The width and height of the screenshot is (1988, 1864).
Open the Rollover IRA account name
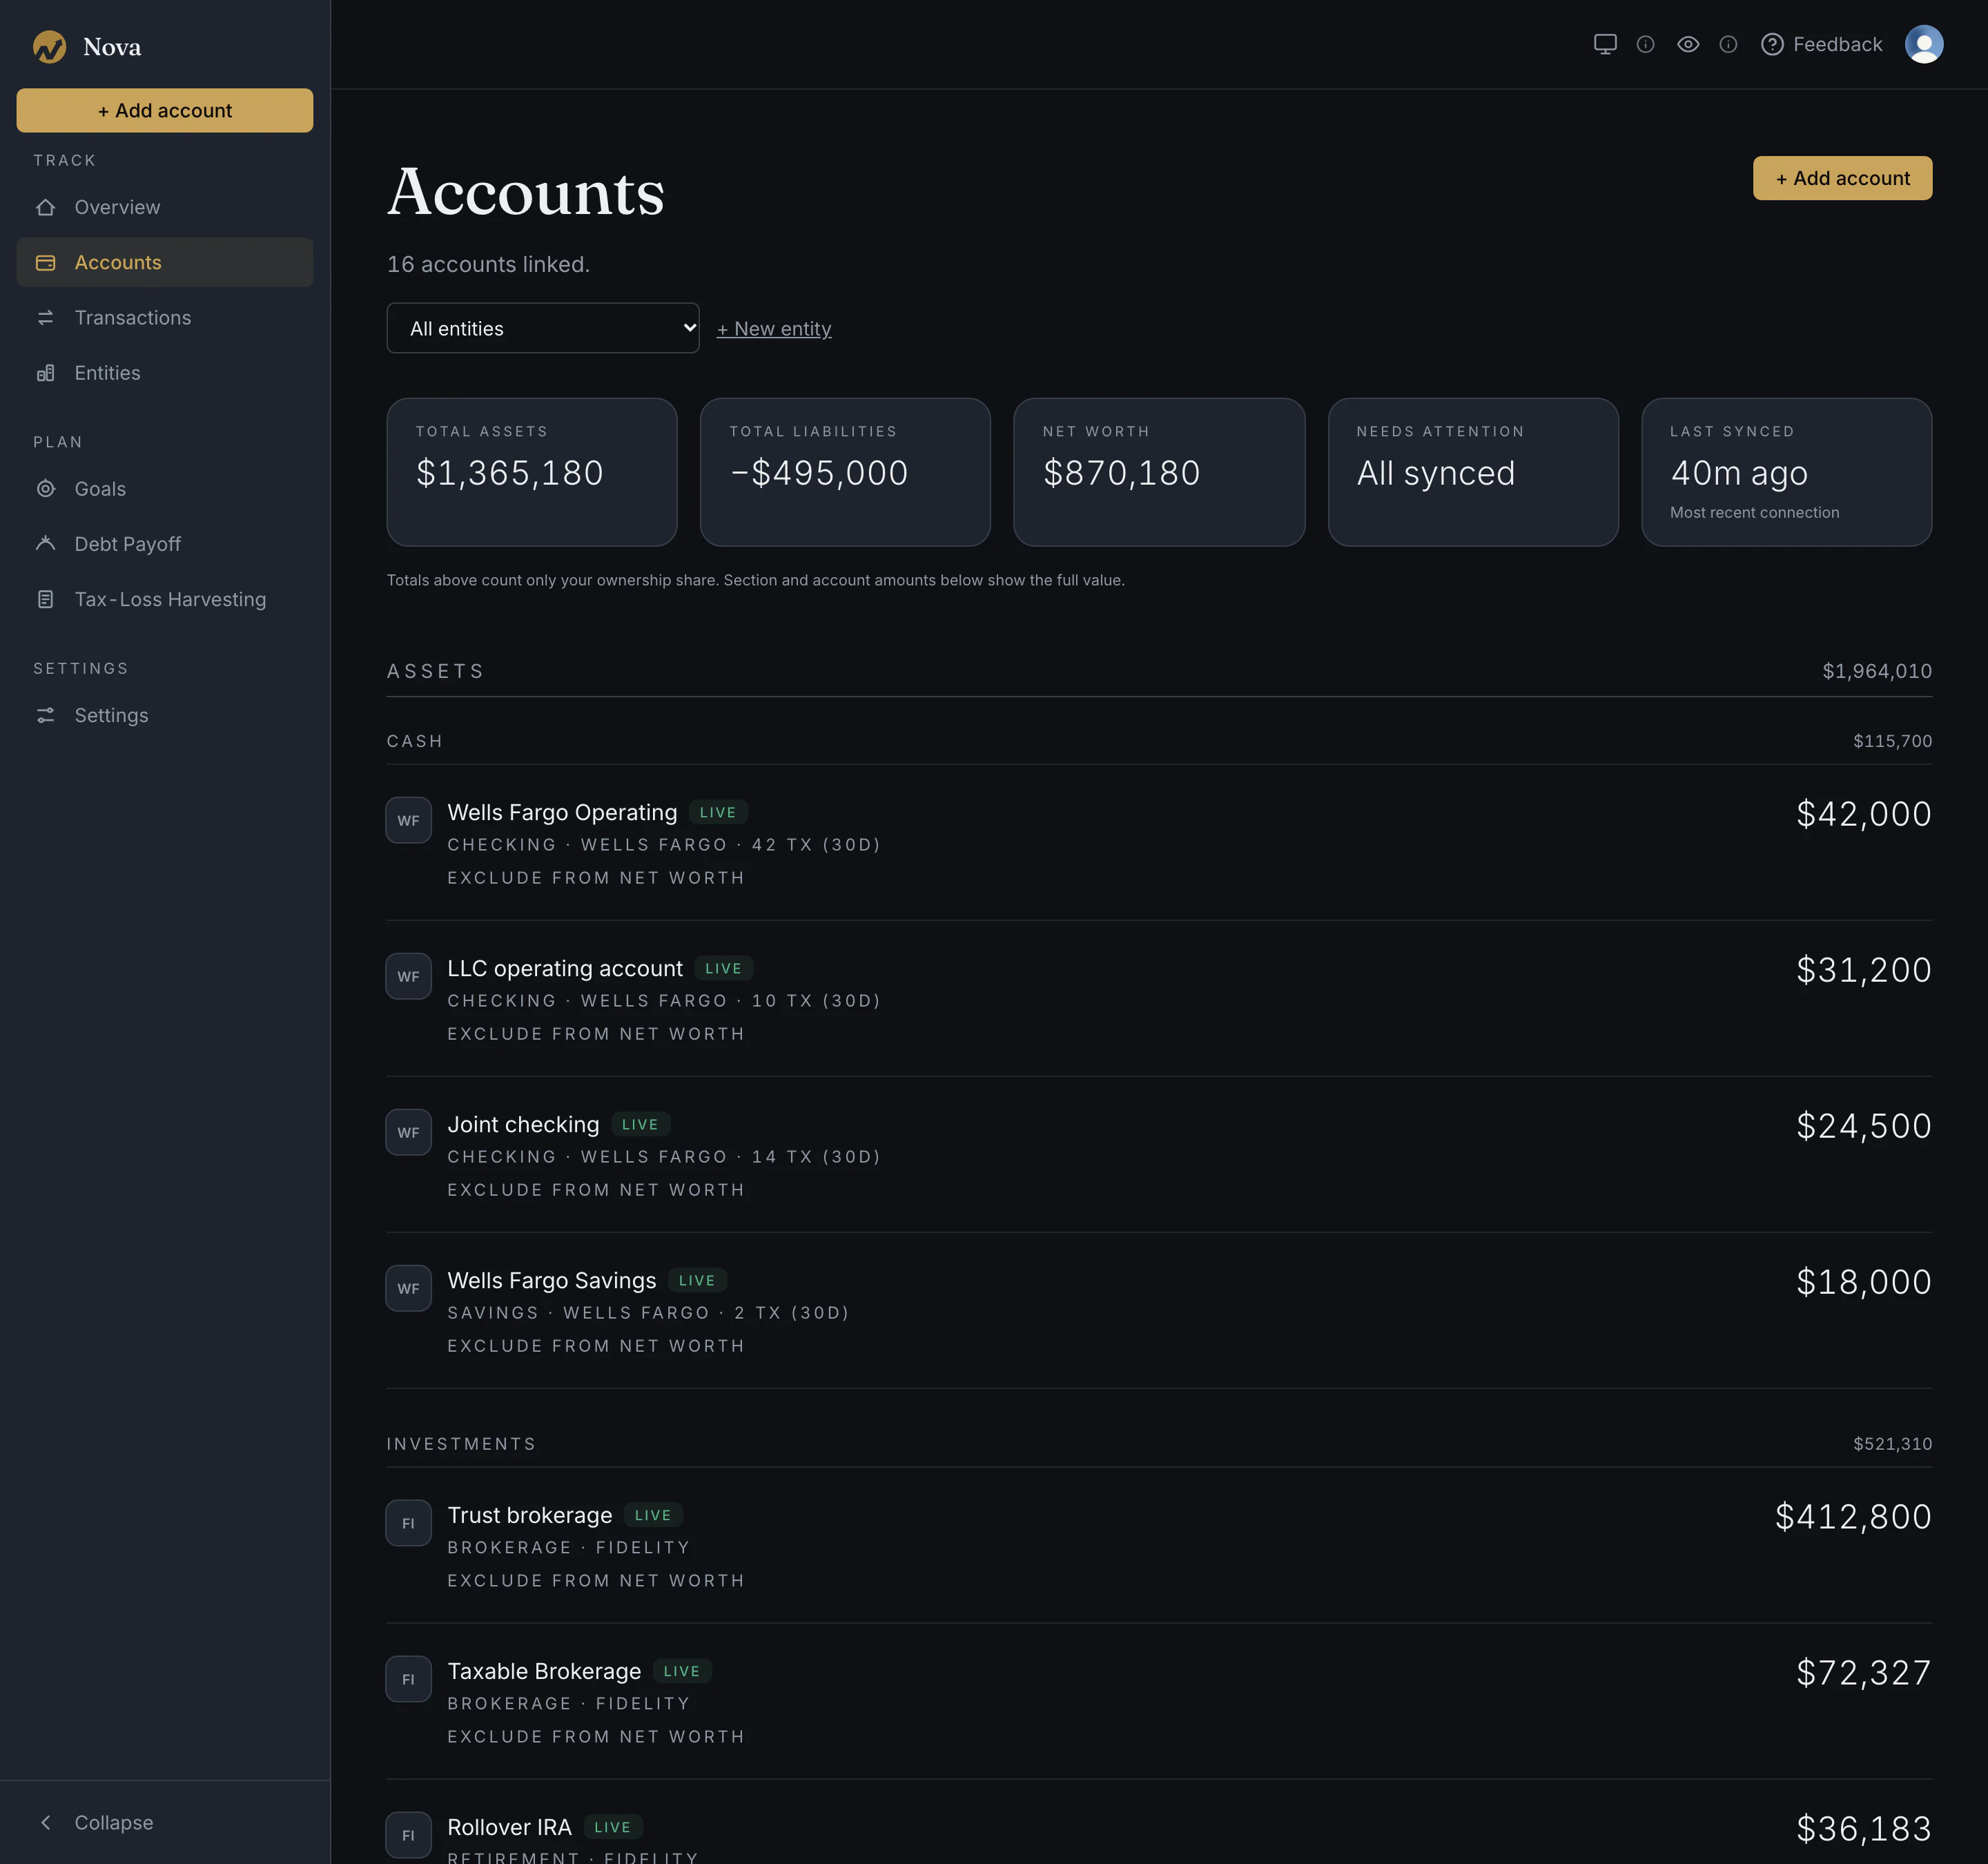point(510,1827)
